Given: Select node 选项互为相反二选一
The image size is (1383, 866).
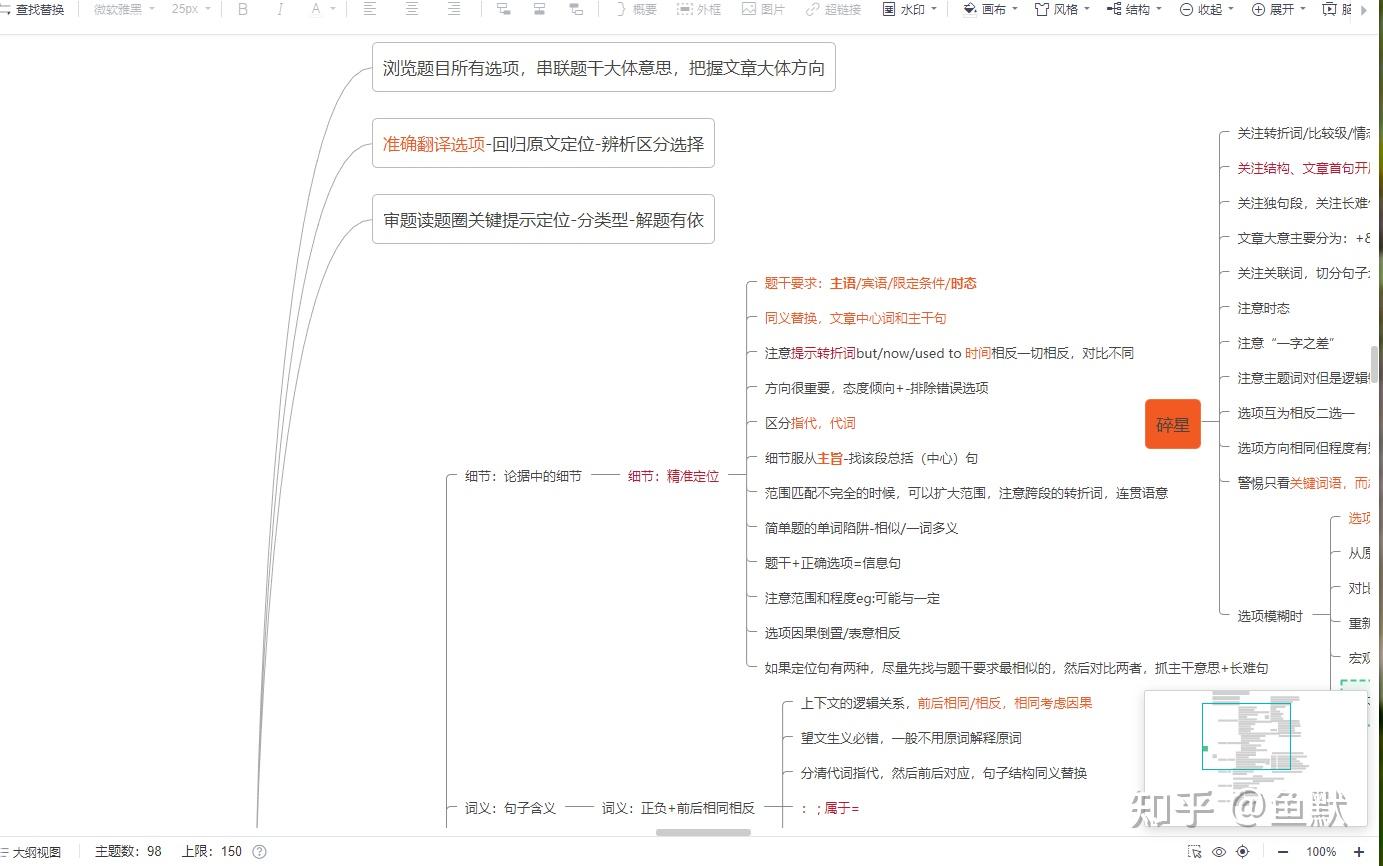Looking at the screenshot, I should coord(1296,413).
